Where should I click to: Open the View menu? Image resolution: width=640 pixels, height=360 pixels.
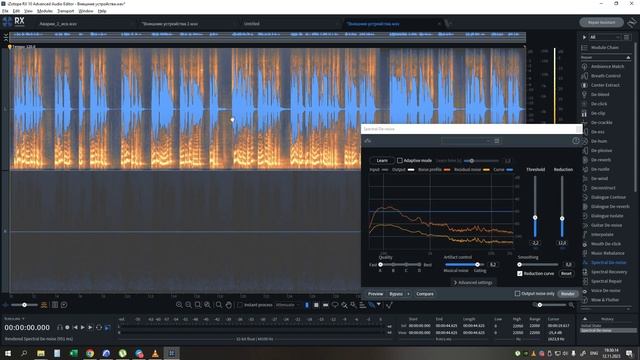pos(29,11)
